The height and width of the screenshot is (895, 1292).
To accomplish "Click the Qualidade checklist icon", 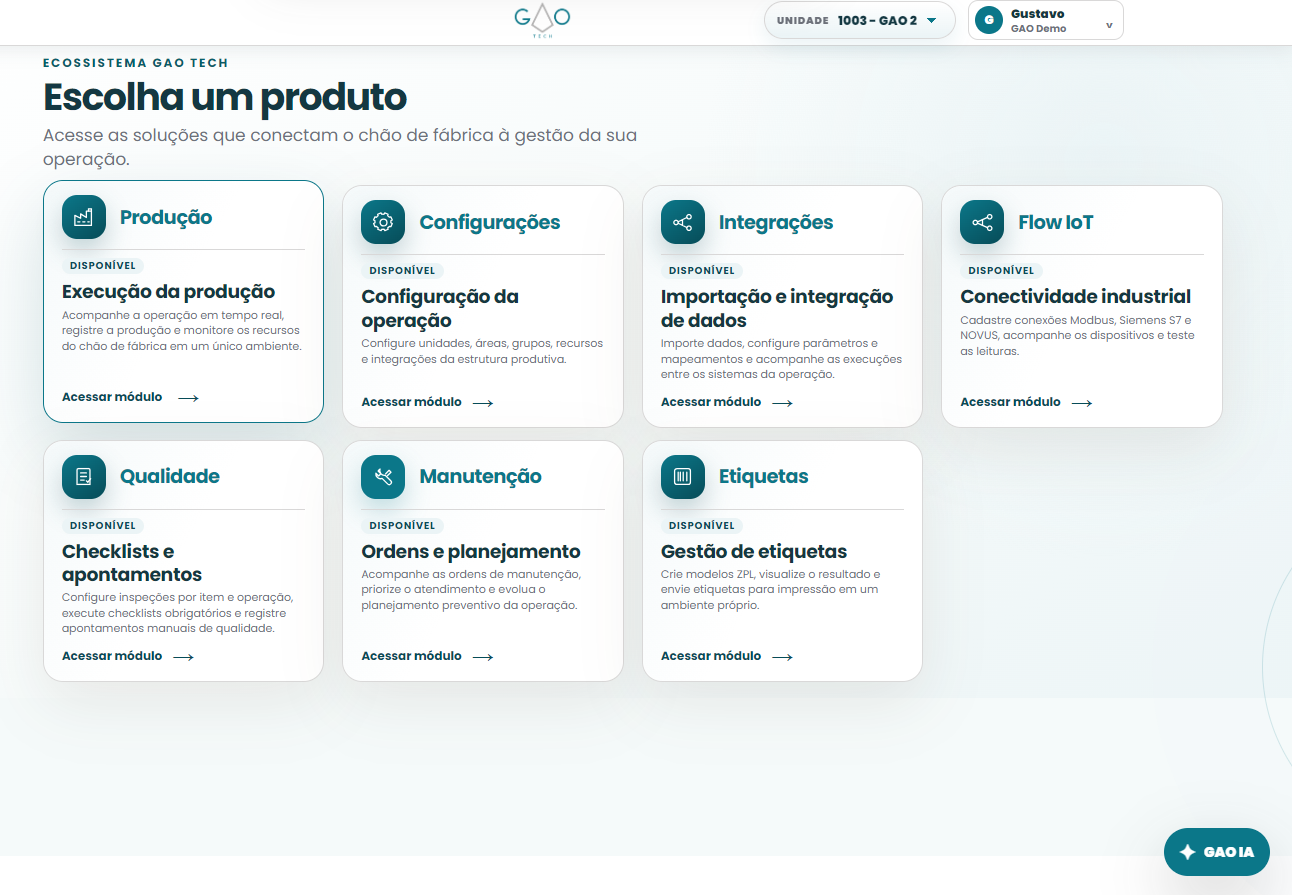I will [84, 477].
